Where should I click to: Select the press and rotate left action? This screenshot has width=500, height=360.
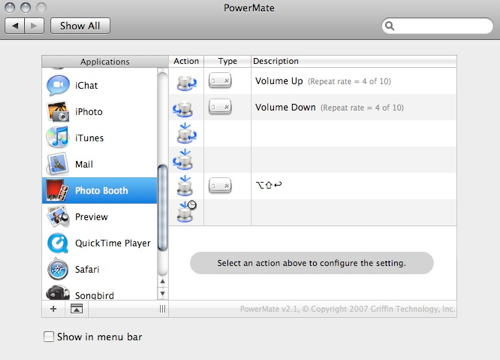point(183,159)
